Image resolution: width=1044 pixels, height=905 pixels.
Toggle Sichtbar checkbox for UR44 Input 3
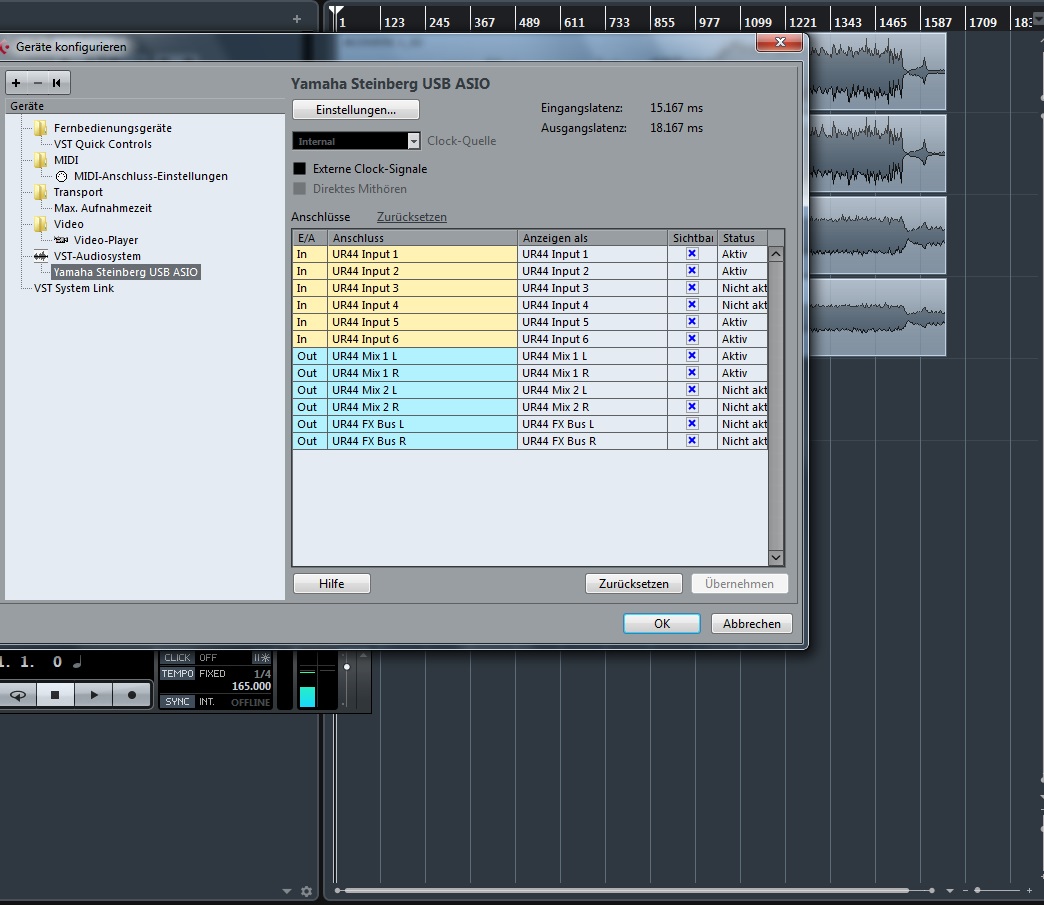click(x=692, y=288)
